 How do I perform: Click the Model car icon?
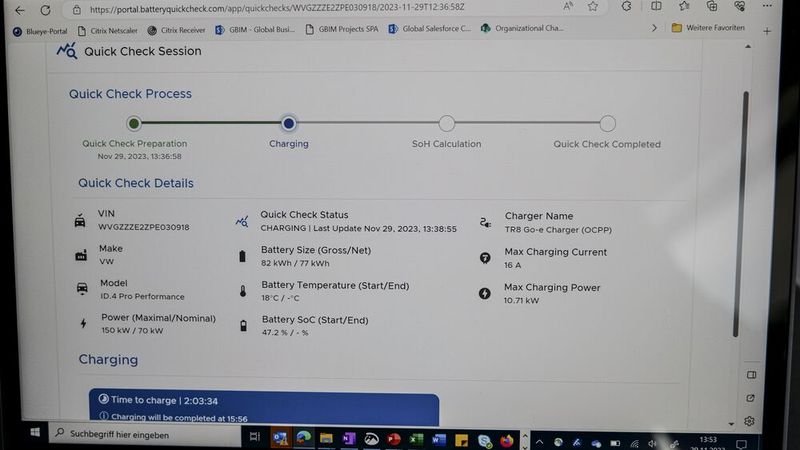point(82,289)
